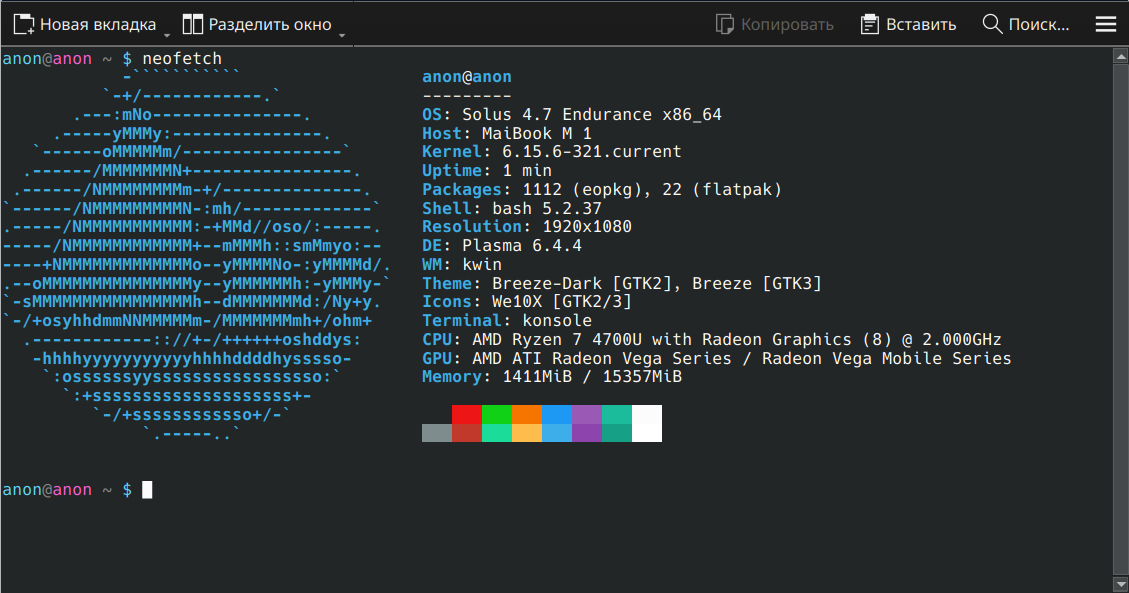The height and width of the screenshot is (593, 1129).
Task: Click the Копировать copy button
Action: (x=775, y=24)
